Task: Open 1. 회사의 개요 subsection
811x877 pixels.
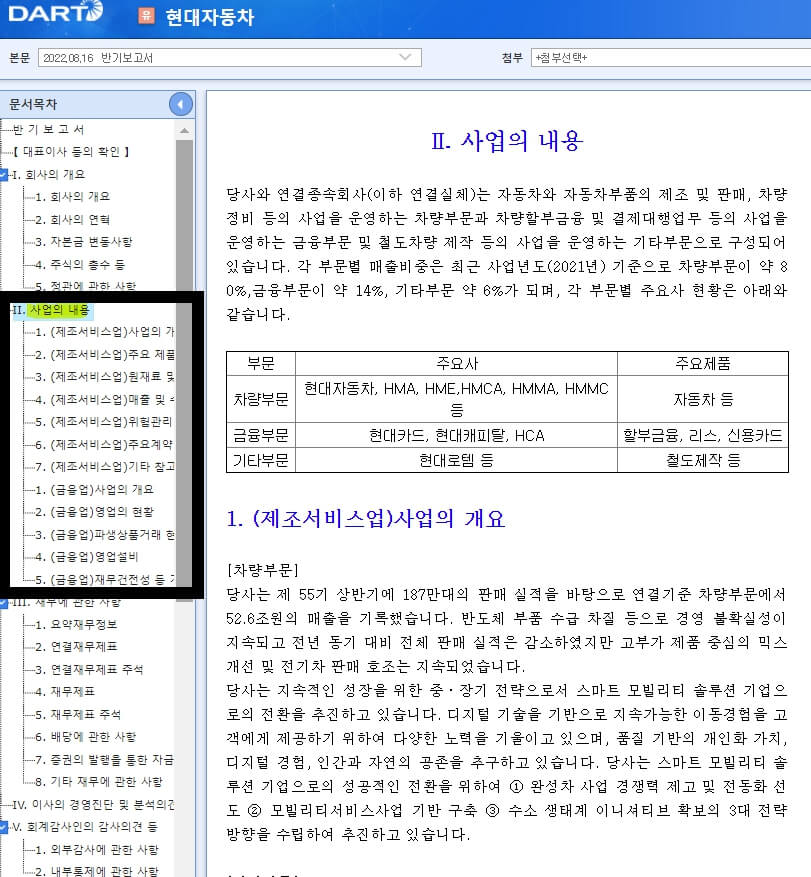Action: click(72, 197)
